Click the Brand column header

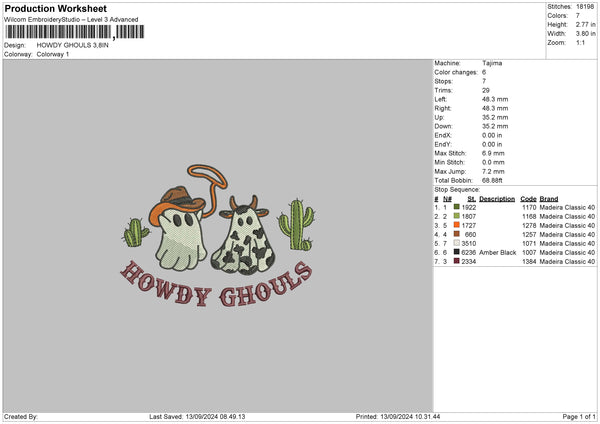551,198
